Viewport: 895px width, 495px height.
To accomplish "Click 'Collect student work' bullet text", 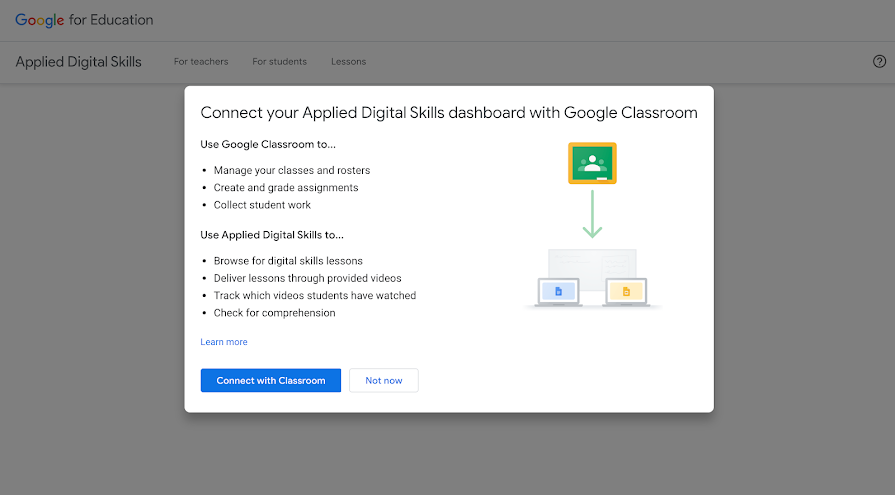I will [262, 205].
